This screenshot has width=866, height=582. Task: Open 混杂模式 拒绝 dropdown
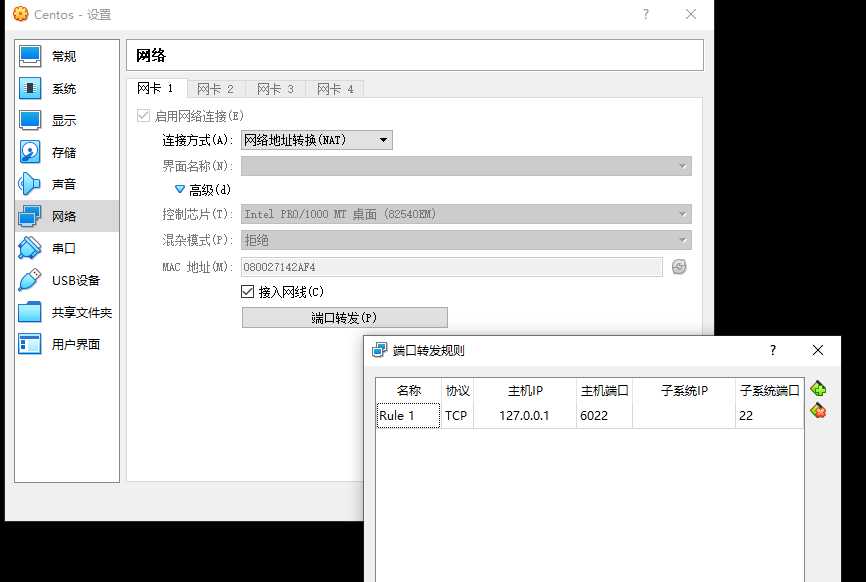466,240
